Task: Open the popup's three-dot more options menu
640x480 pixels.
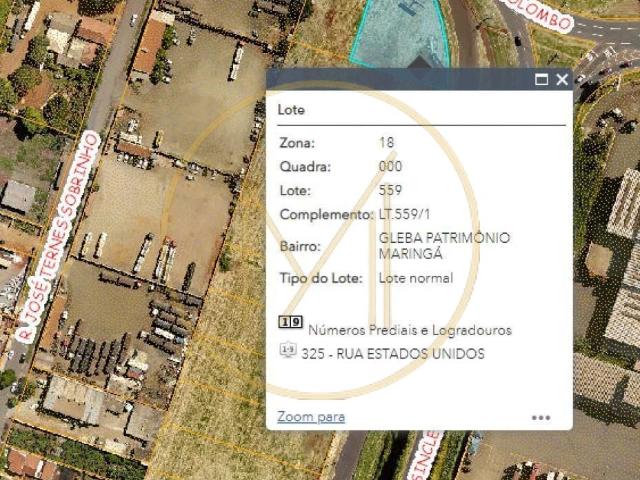Action: (x=541, y=418)
